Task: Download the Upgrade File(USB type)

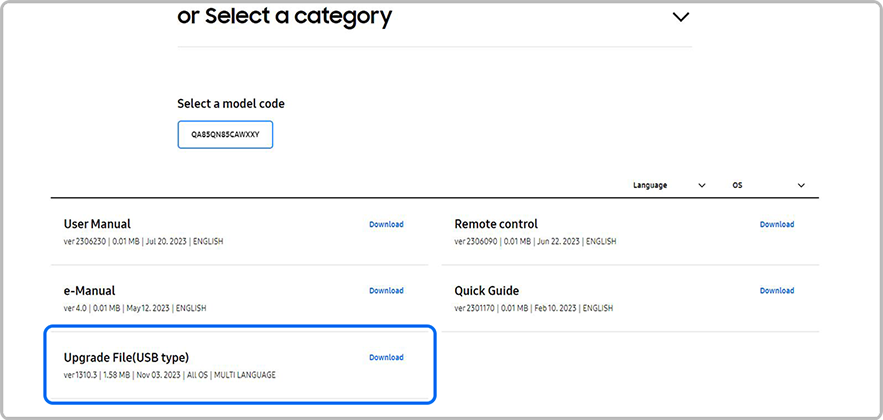Action: pyautogui.click(x=386, y=357)
